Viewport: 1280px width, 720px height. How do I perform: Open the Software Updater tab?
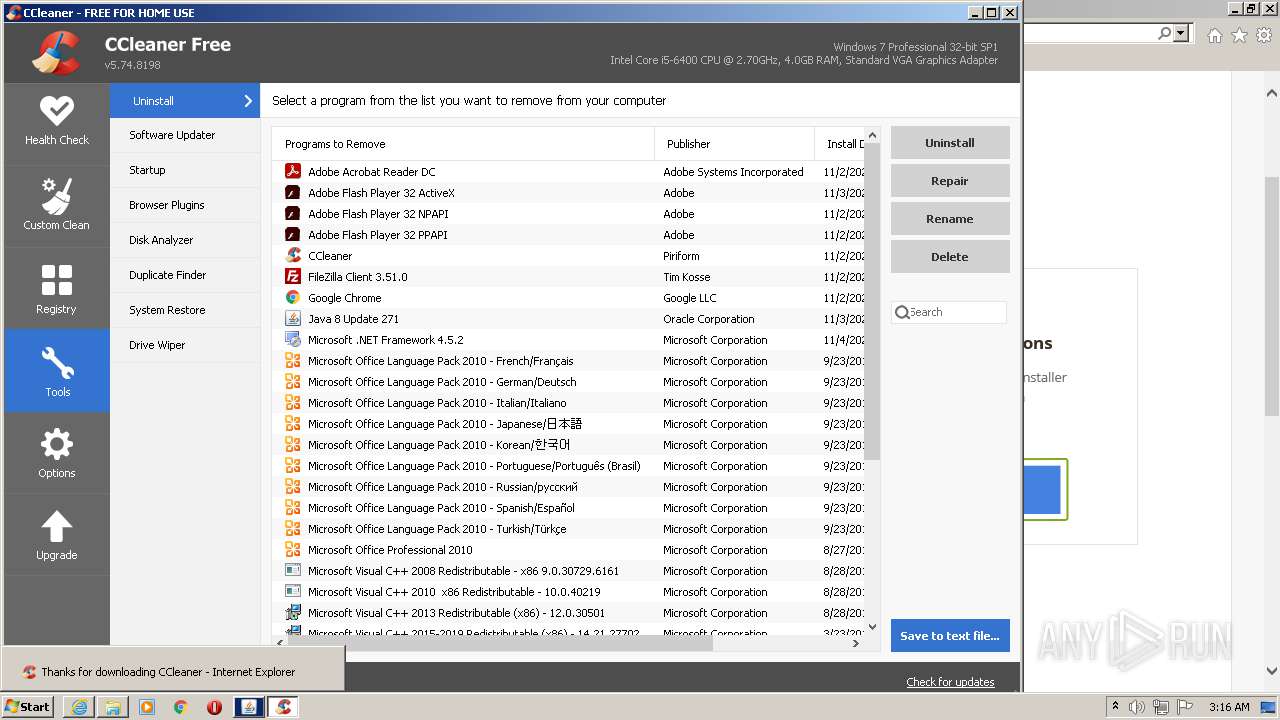point(185,135)
